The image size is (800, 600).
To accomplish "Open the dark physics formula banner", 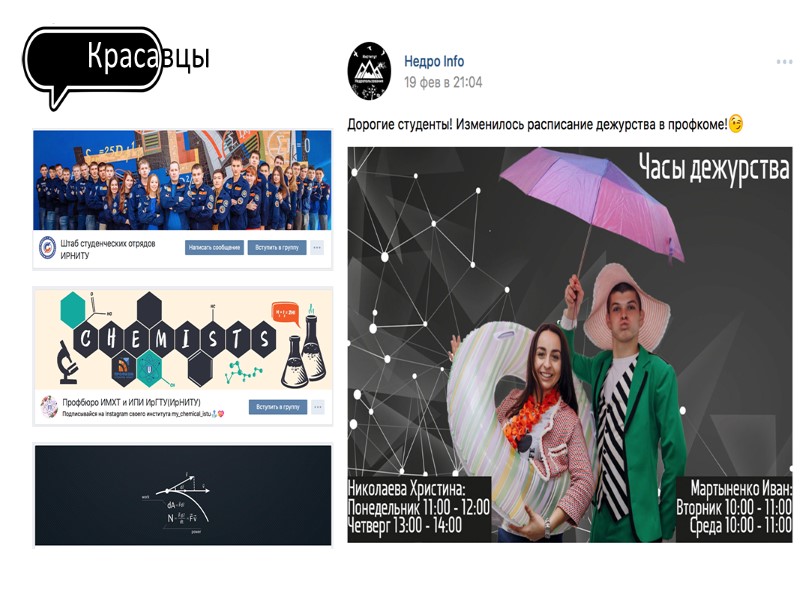I will 183,495.
